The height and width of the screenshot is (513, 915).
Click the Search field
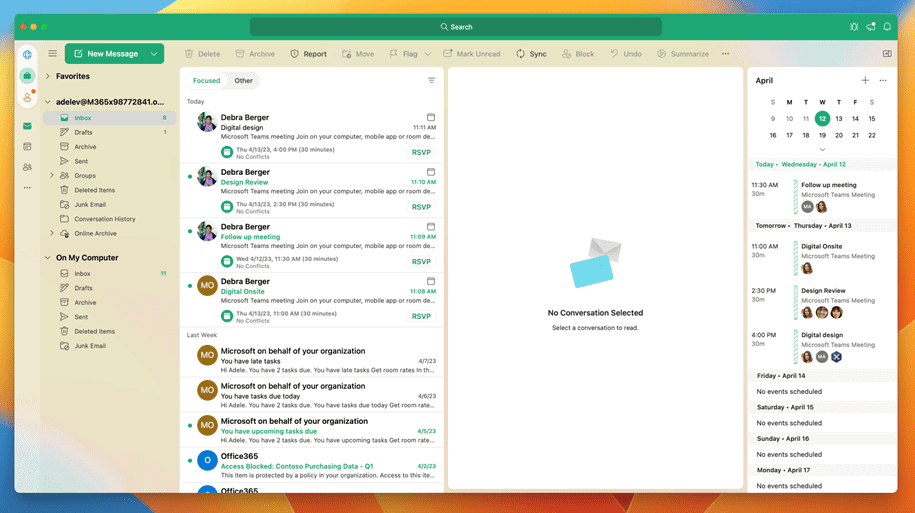[456, 27]
